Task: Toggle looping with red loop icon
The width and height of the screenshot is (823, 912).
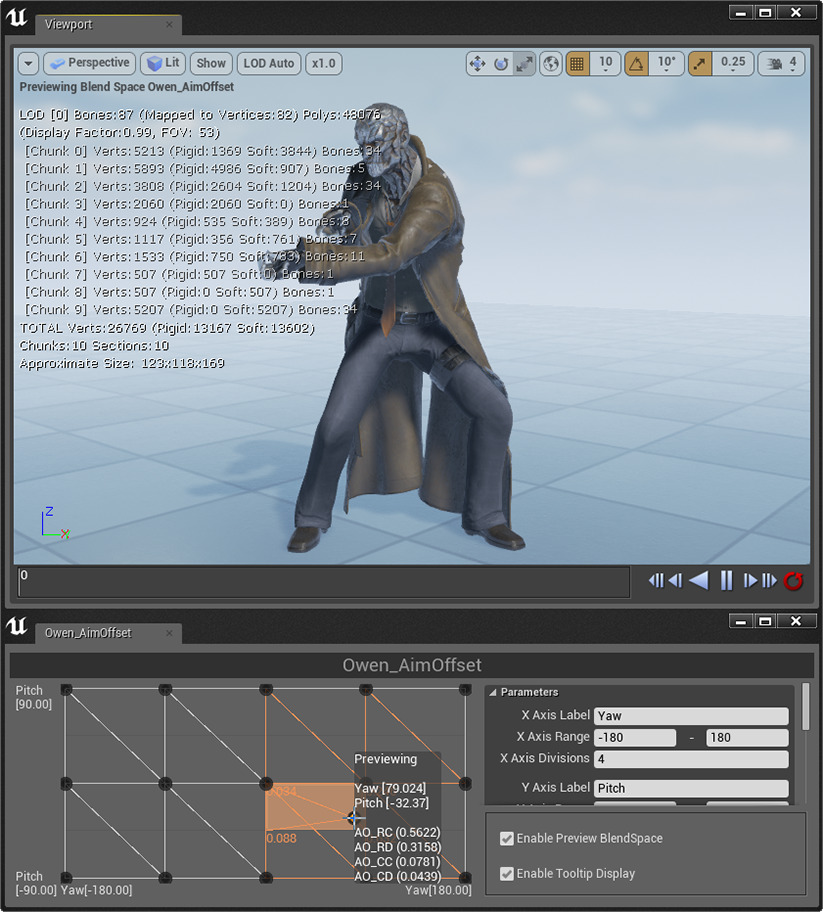Action: point(794,581)
